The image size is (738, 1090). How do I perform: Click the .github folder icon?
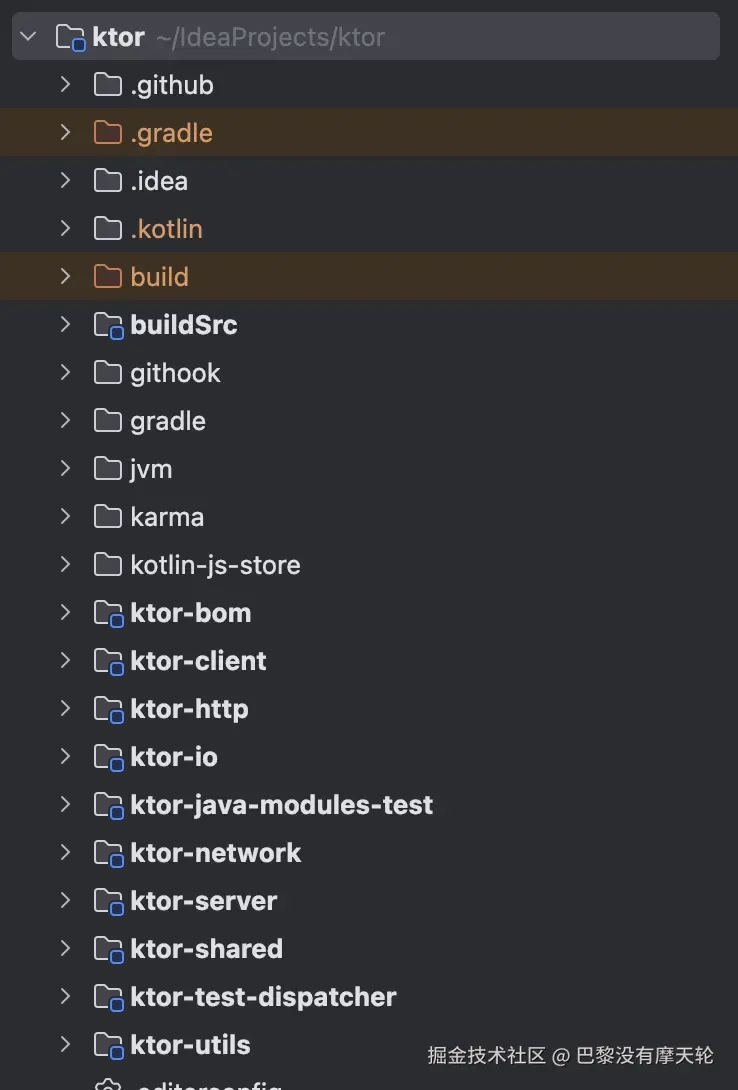(107, 85)
